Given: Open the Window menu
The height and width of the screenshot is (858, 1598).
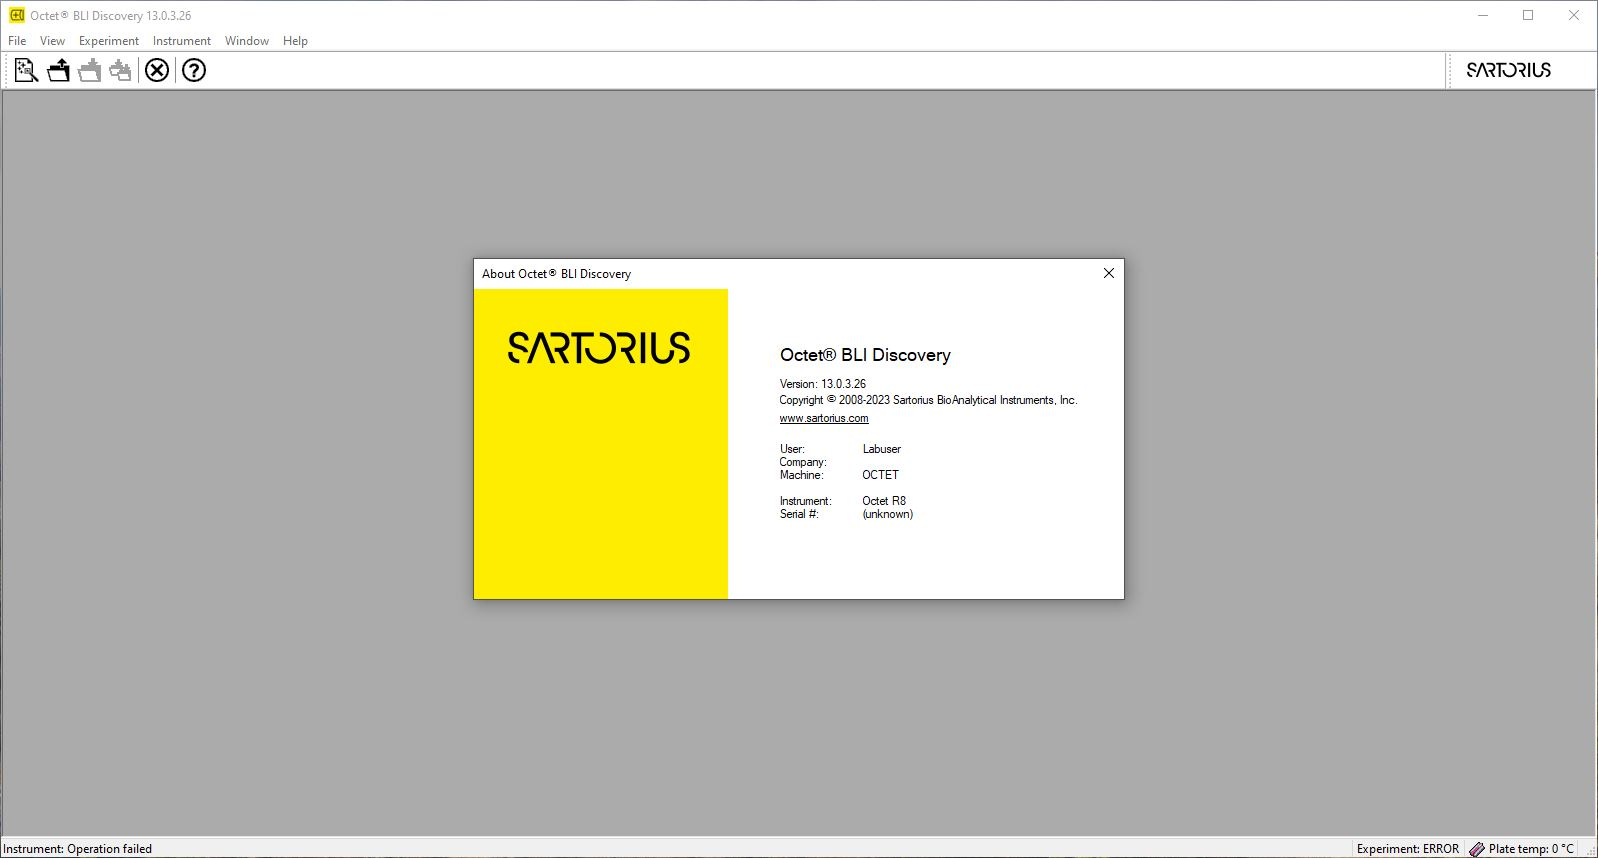Looking at the screenshot, I should (x=247, y=41).
